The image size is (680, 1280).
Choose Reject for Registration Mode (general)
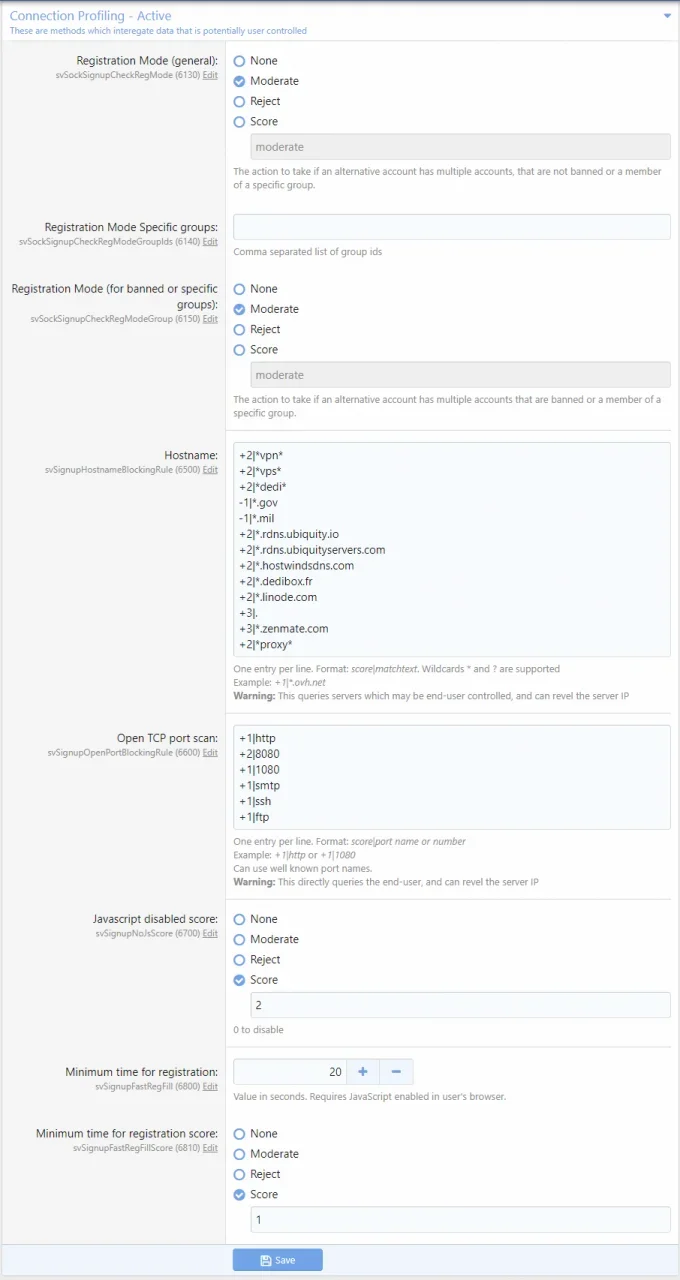click(x=256, y=101)
